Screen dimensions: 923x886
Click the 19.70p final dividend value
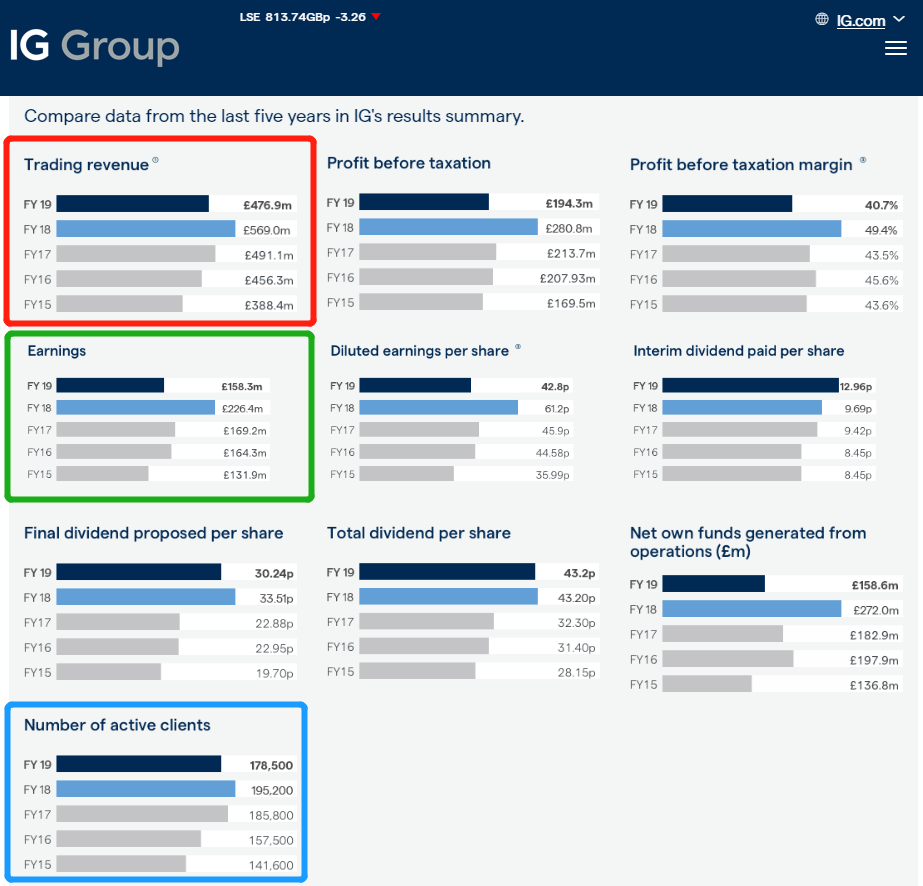click(x=274, y=673)
